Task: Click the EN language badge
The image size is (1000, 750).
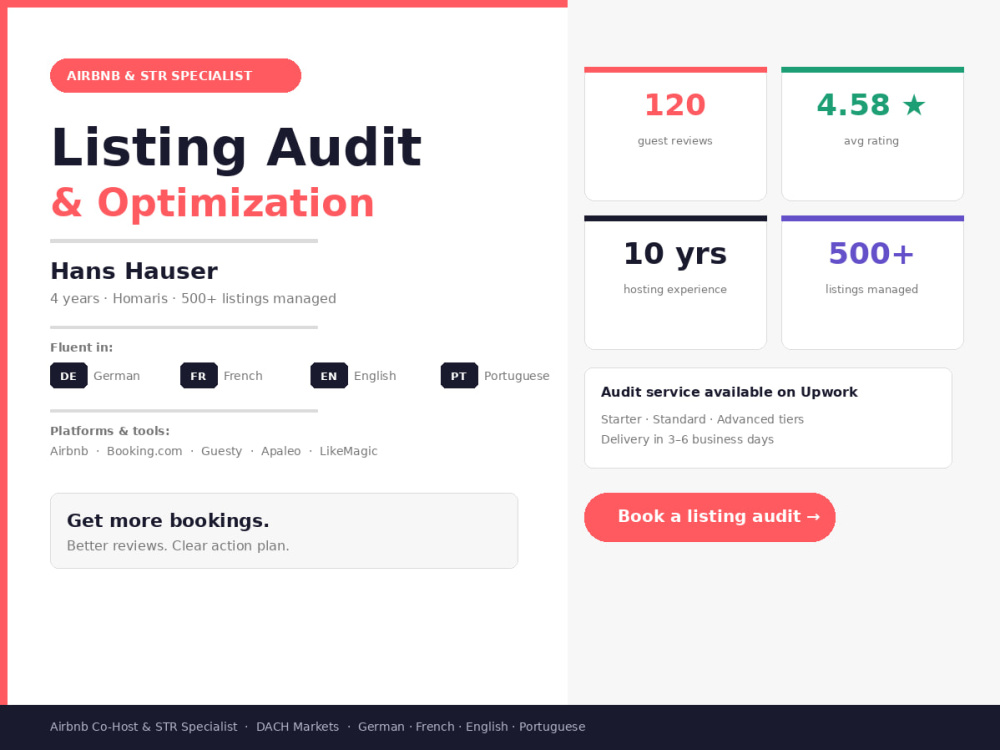Action: (328, 376)
